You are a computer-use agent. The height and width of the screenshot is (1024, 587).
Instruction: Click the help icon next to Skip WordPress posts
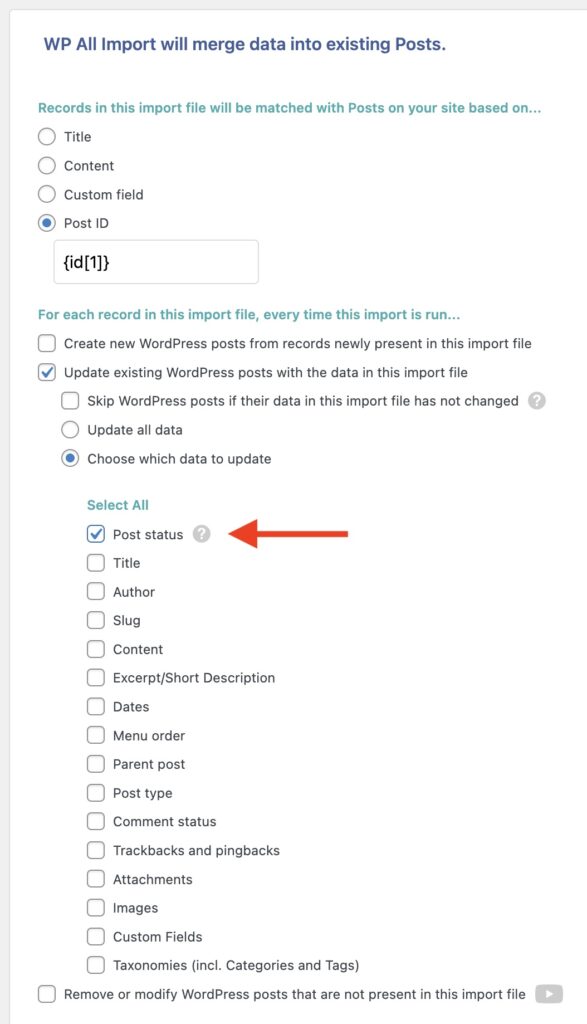tap(537, 401)
